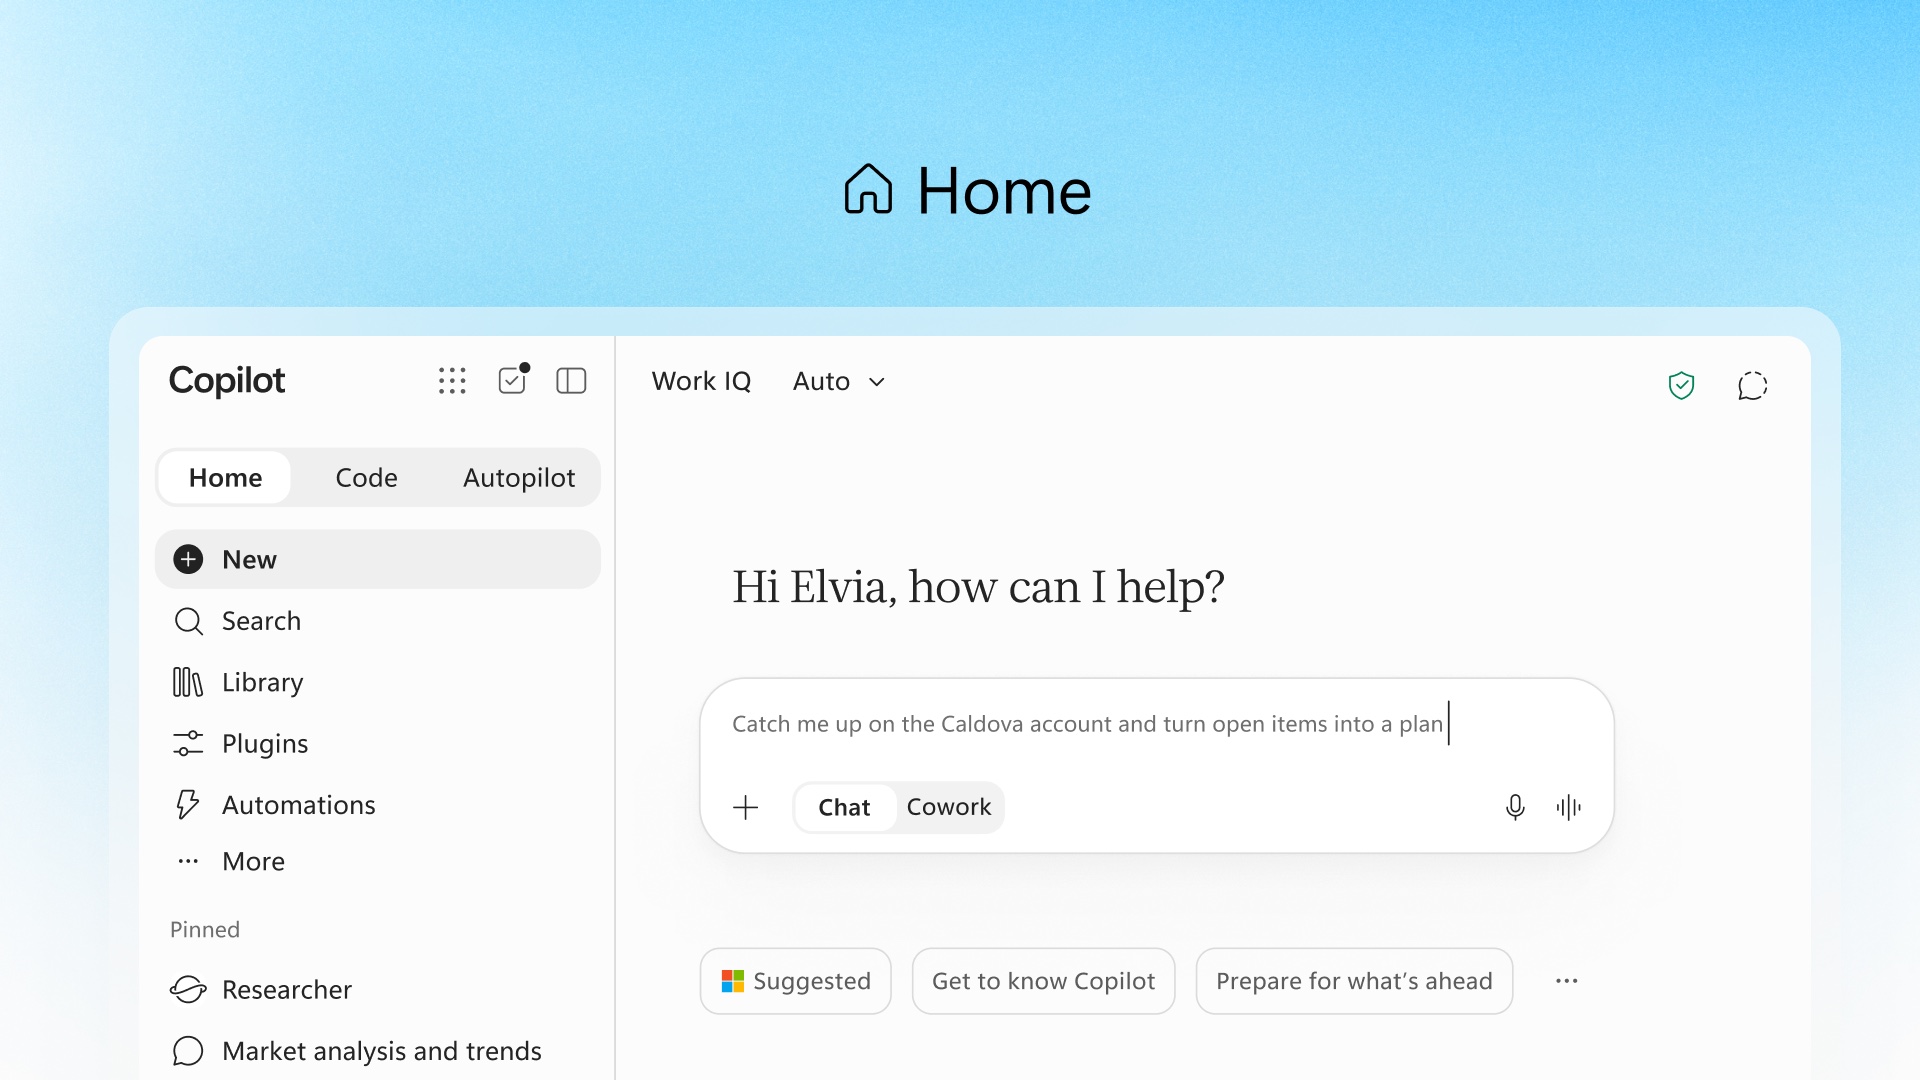Open the apps grid launcher icon

(452, 381)
